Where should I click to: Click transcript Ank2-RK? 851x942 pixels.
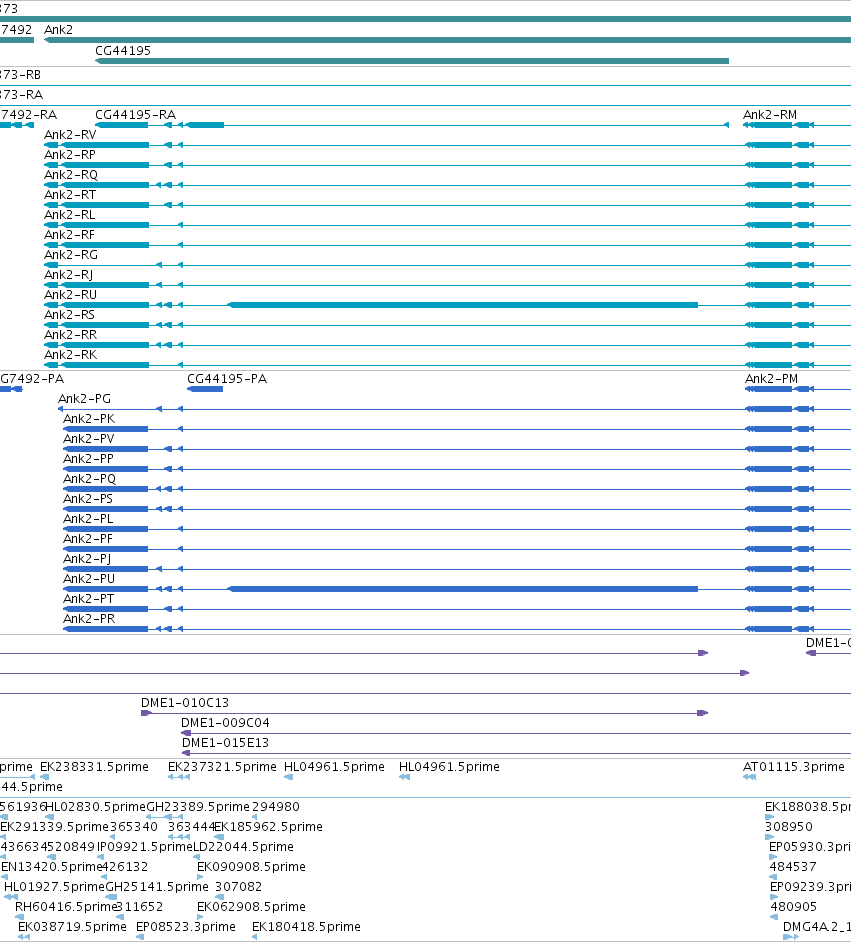click(71, 354)
